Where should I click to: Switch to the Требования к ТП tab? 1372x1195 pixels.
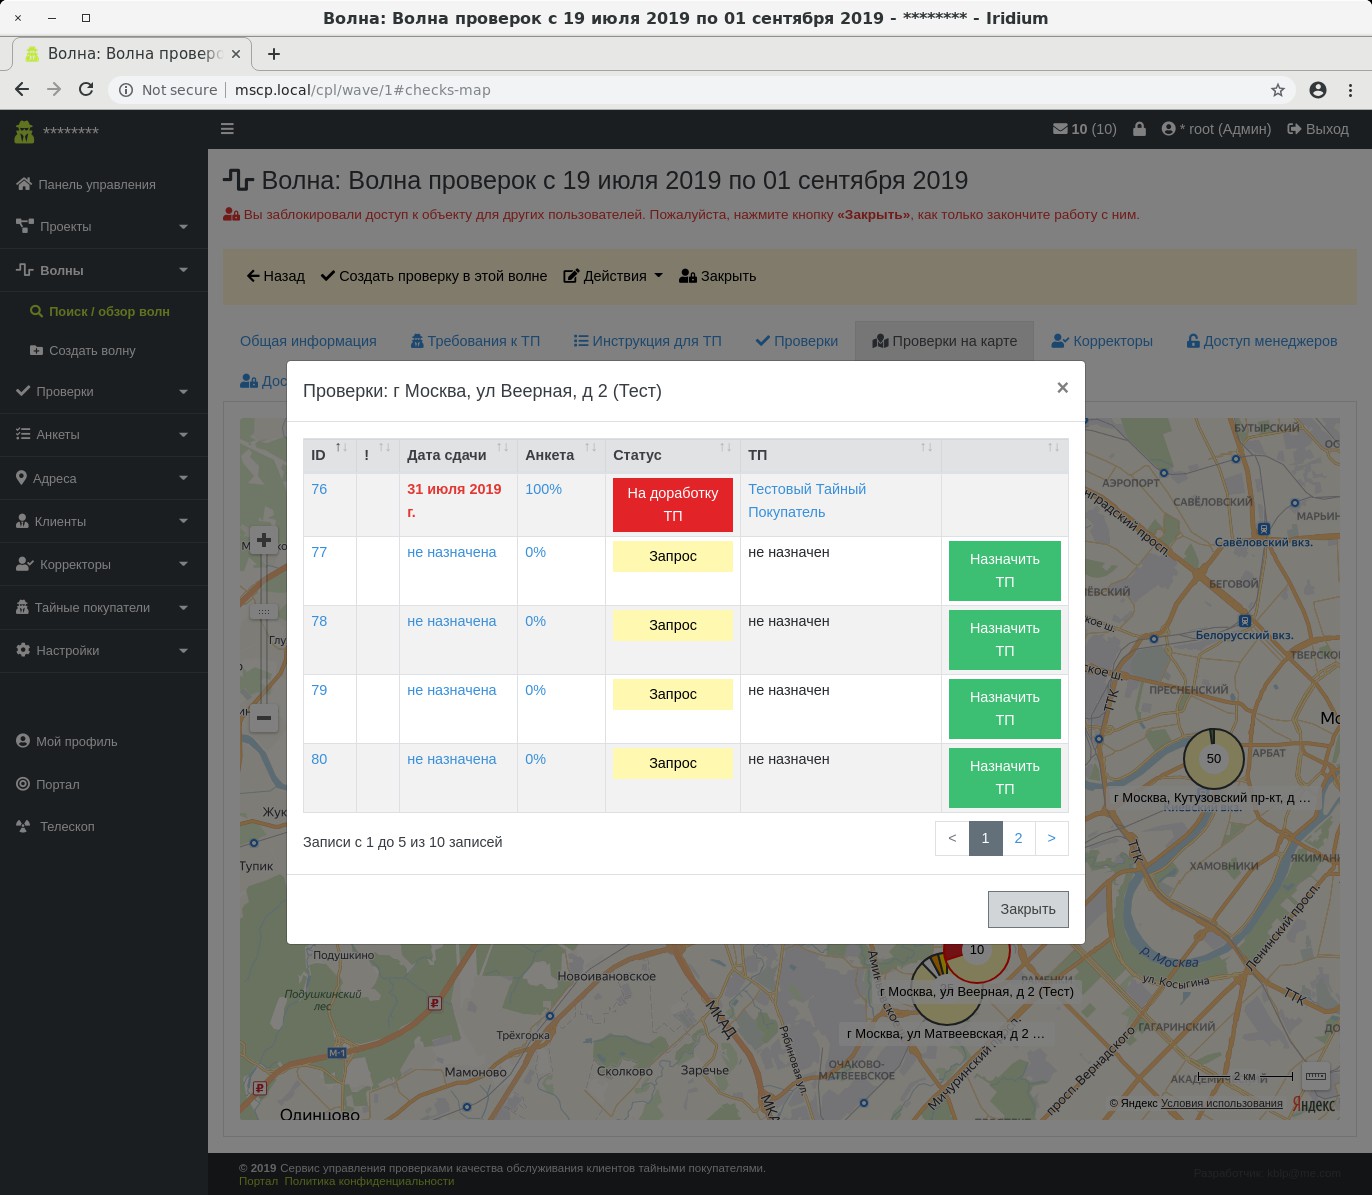tap(475, 341)
